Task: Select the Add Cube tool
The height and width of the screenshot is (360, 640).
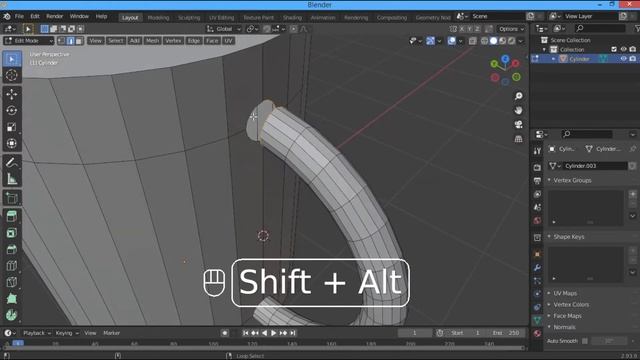Action: tap(11, 198)
